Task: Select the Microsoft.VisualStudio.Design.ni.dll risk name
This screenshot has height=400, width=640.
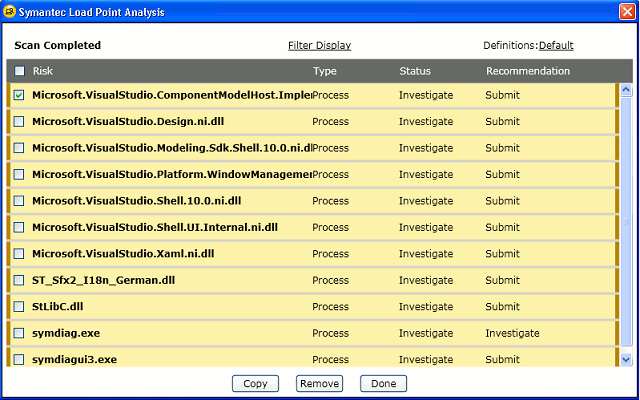Action: [x=128, y=122]
